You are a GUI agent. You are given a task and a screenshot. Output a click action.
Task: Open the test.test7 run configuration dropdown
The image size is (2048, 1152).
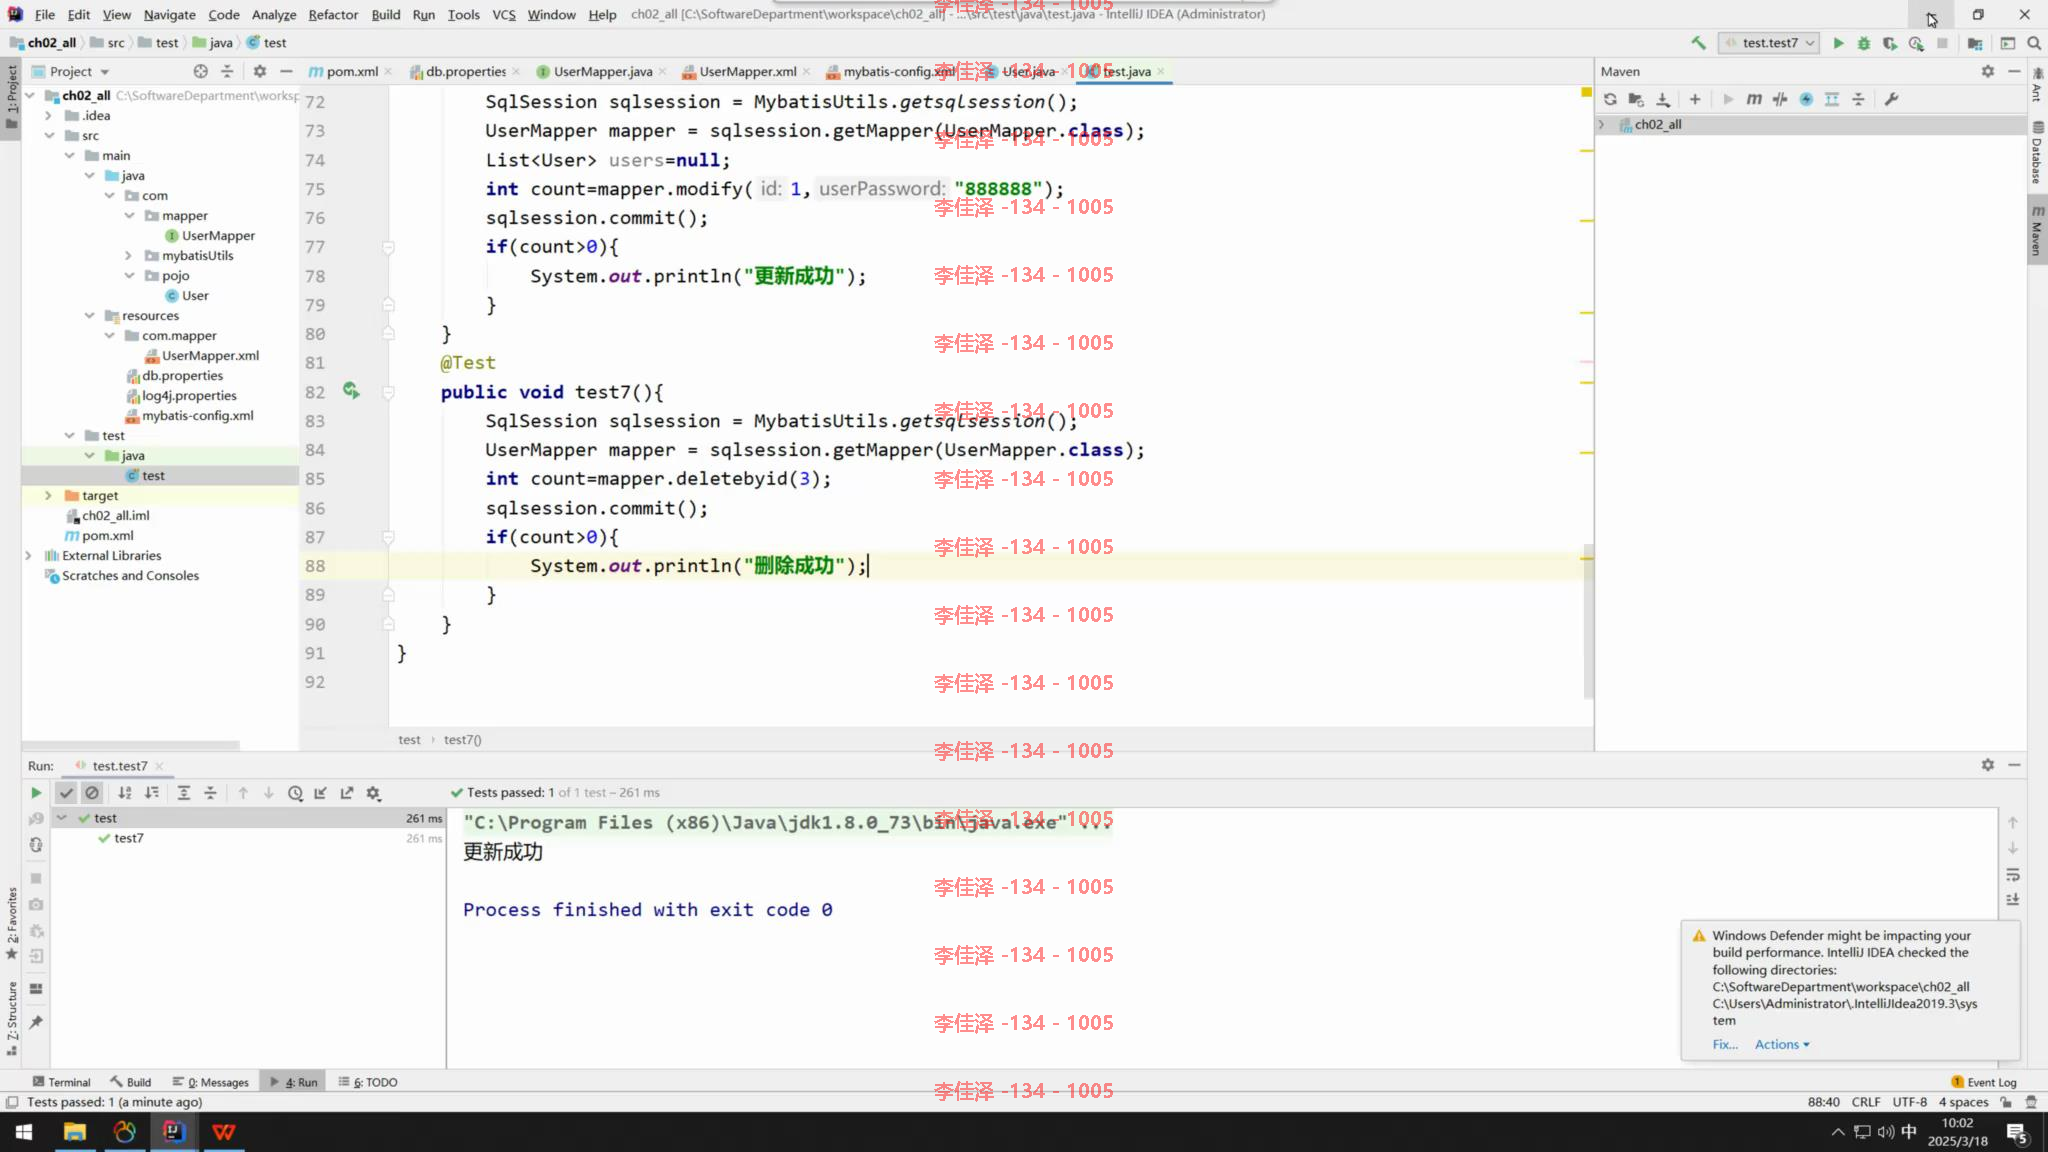pyautogui.click(x=1769, y=43)
